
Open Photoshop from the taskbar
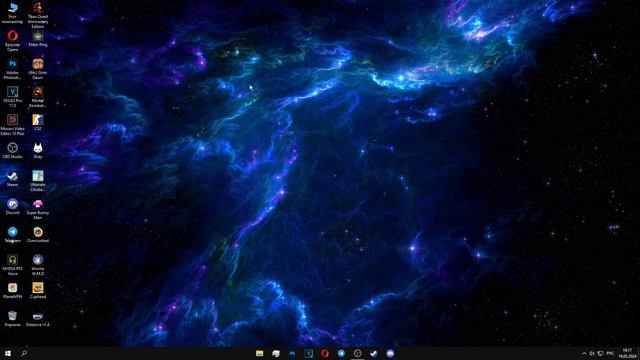292,353
